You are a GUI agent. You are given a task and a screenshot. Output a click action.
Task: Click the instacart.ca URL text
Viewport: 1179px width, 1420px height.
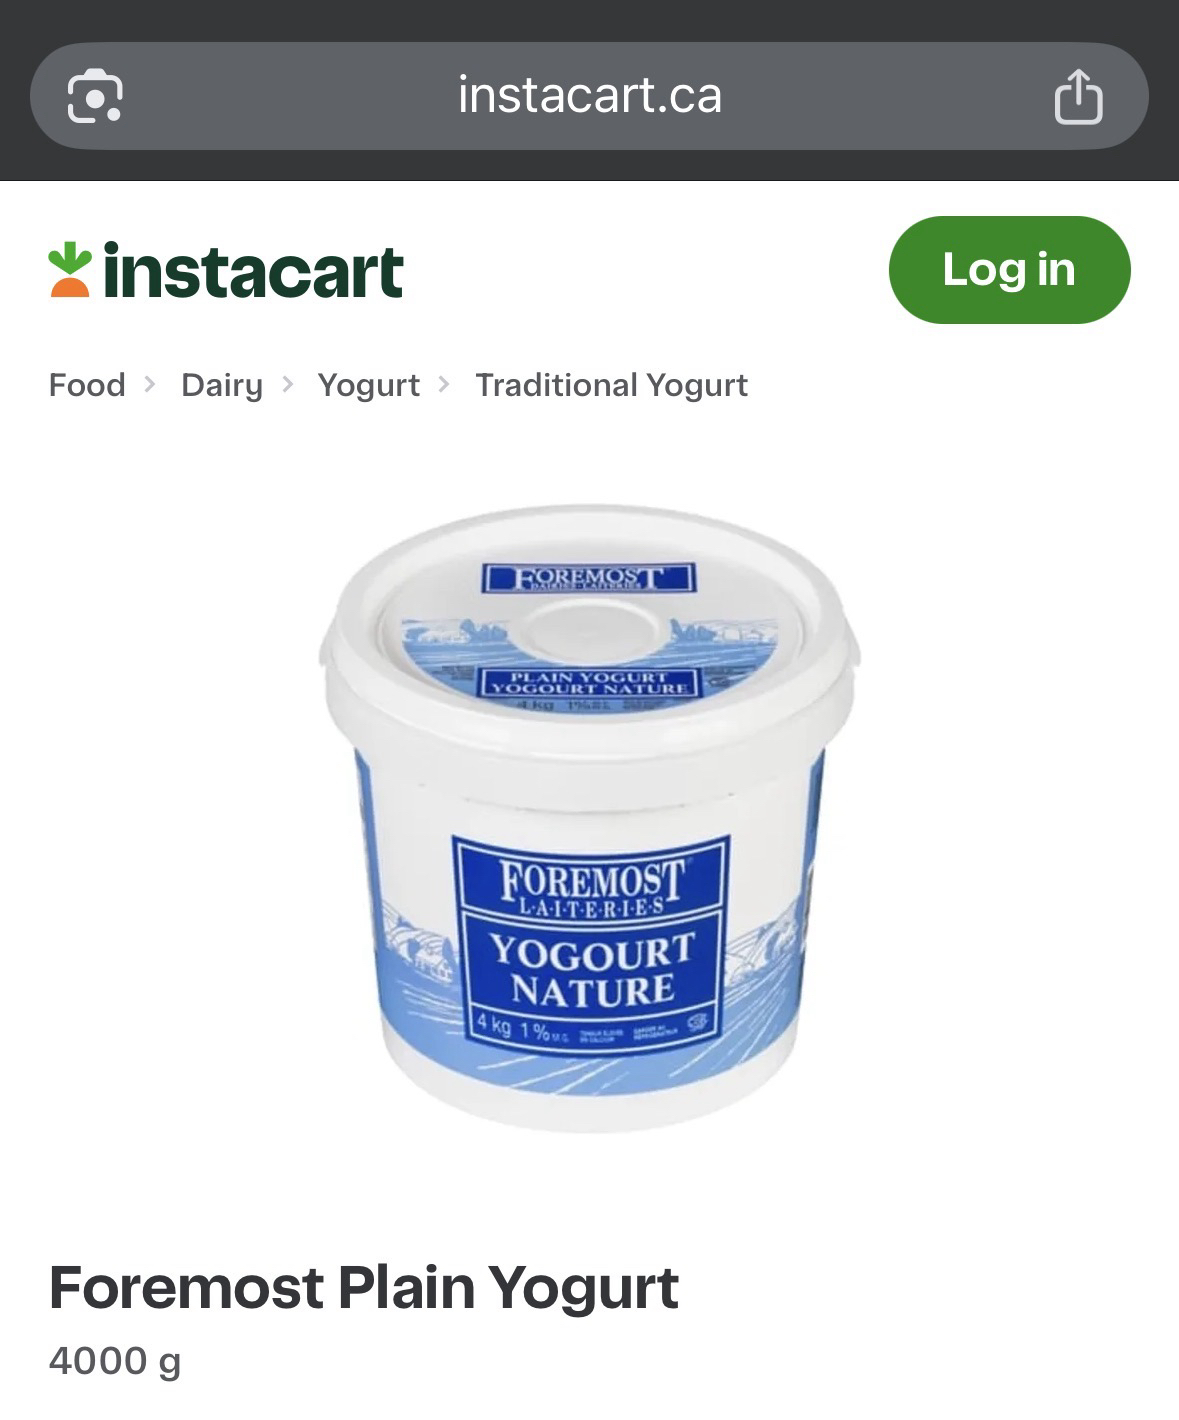coord(589,96)
